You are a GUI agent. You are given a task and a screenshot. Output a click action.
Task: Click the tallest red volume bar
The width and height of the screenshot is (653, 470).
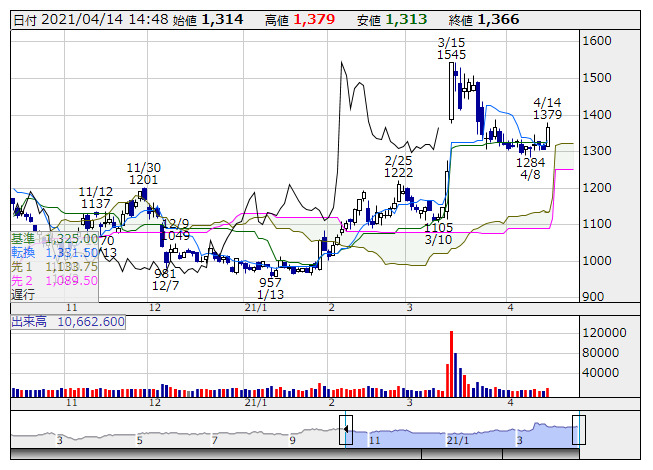pos(451,364)
